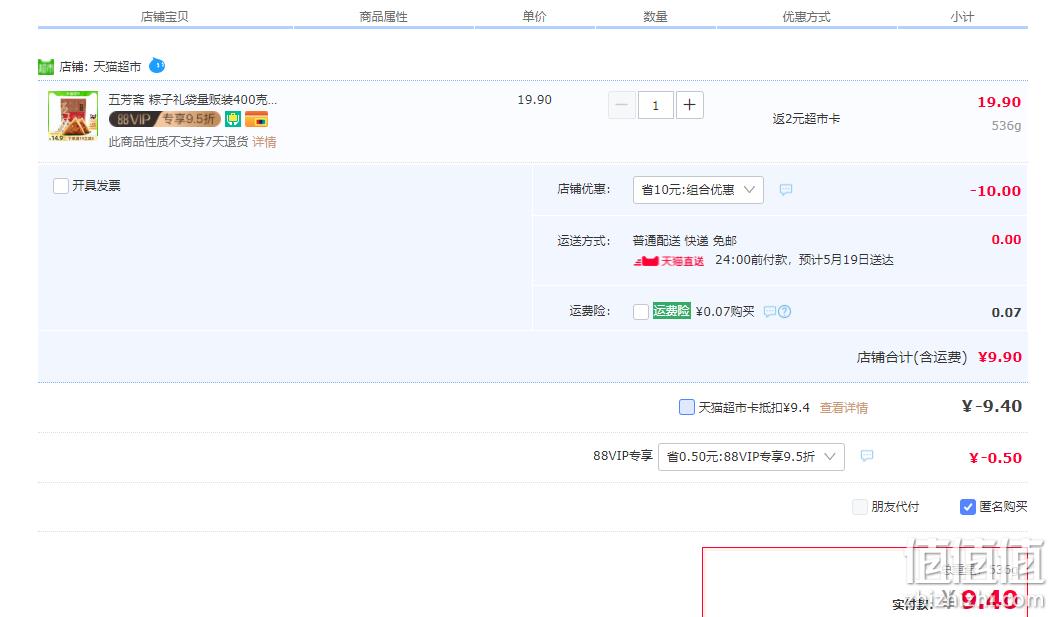Click the 此商品性质不支持7天退货 notice text

pyautogui.click(x=179, y=142)
